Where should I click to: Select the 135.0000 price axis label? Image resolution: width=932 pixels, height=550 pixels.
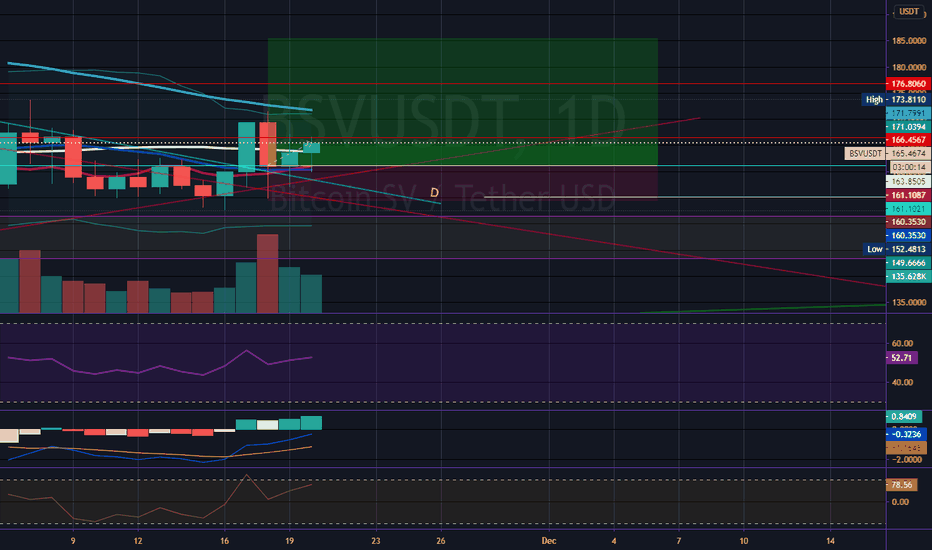[x=909, y=303]
